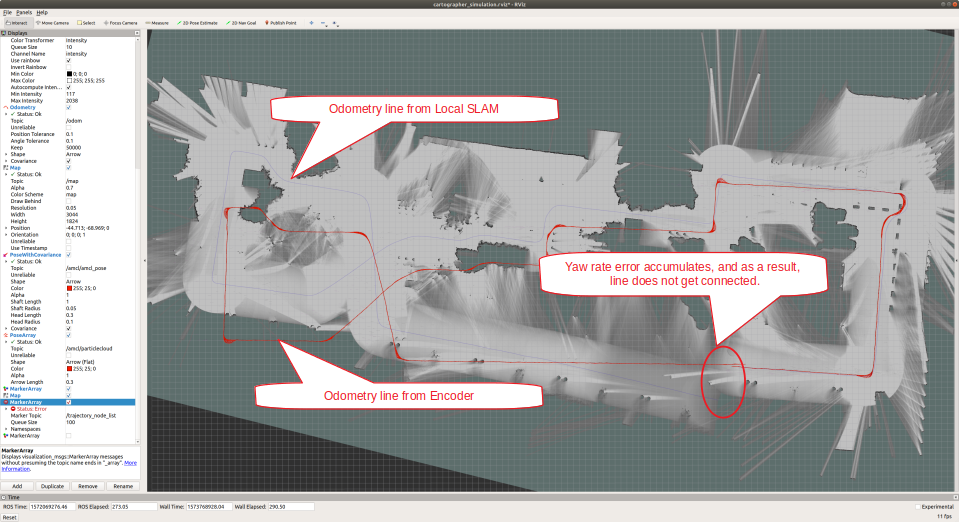The image size is (959, 522).
Task: Select the /amcl/particlecloud topic value
Action: [89, 348]
